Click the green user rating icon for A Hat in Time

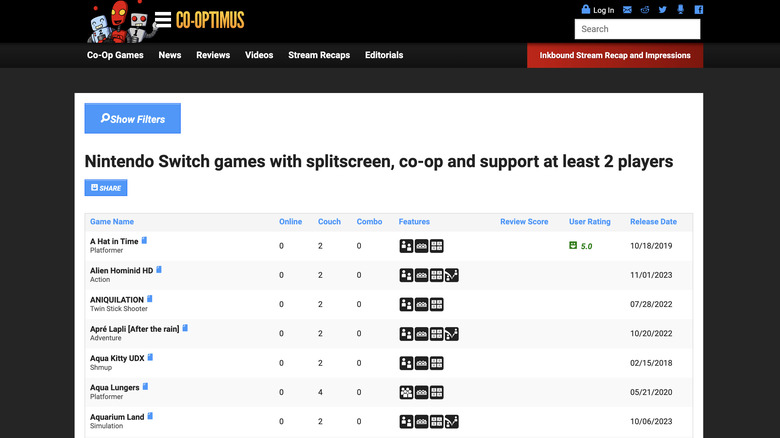(x=573, y=245)
